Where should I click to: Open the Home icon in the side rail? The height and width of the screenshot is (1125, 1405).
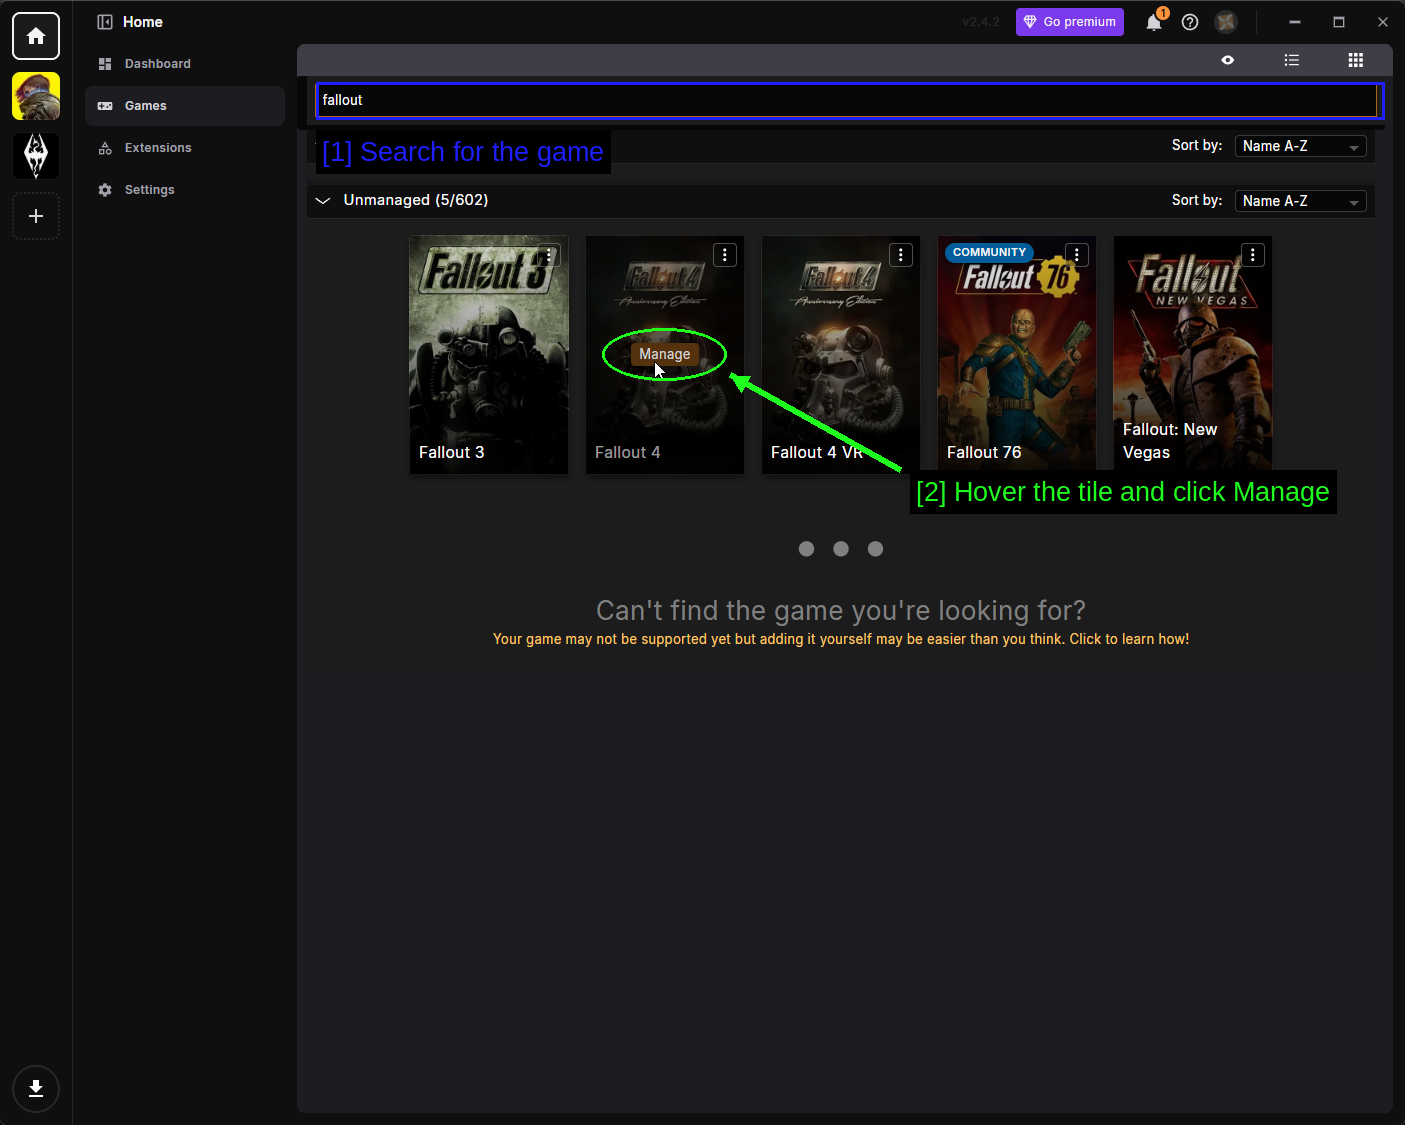click(36, 36)
